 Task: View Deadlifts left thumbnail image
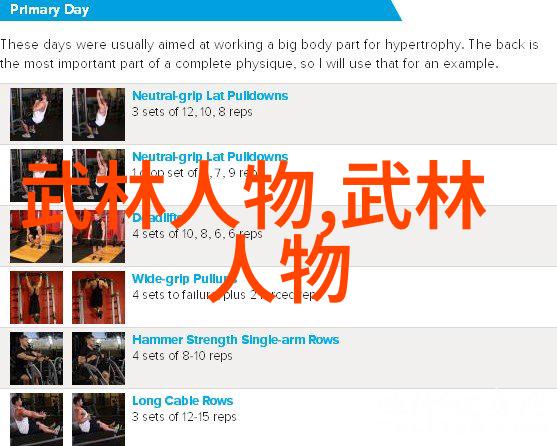[x=37, y=236]
